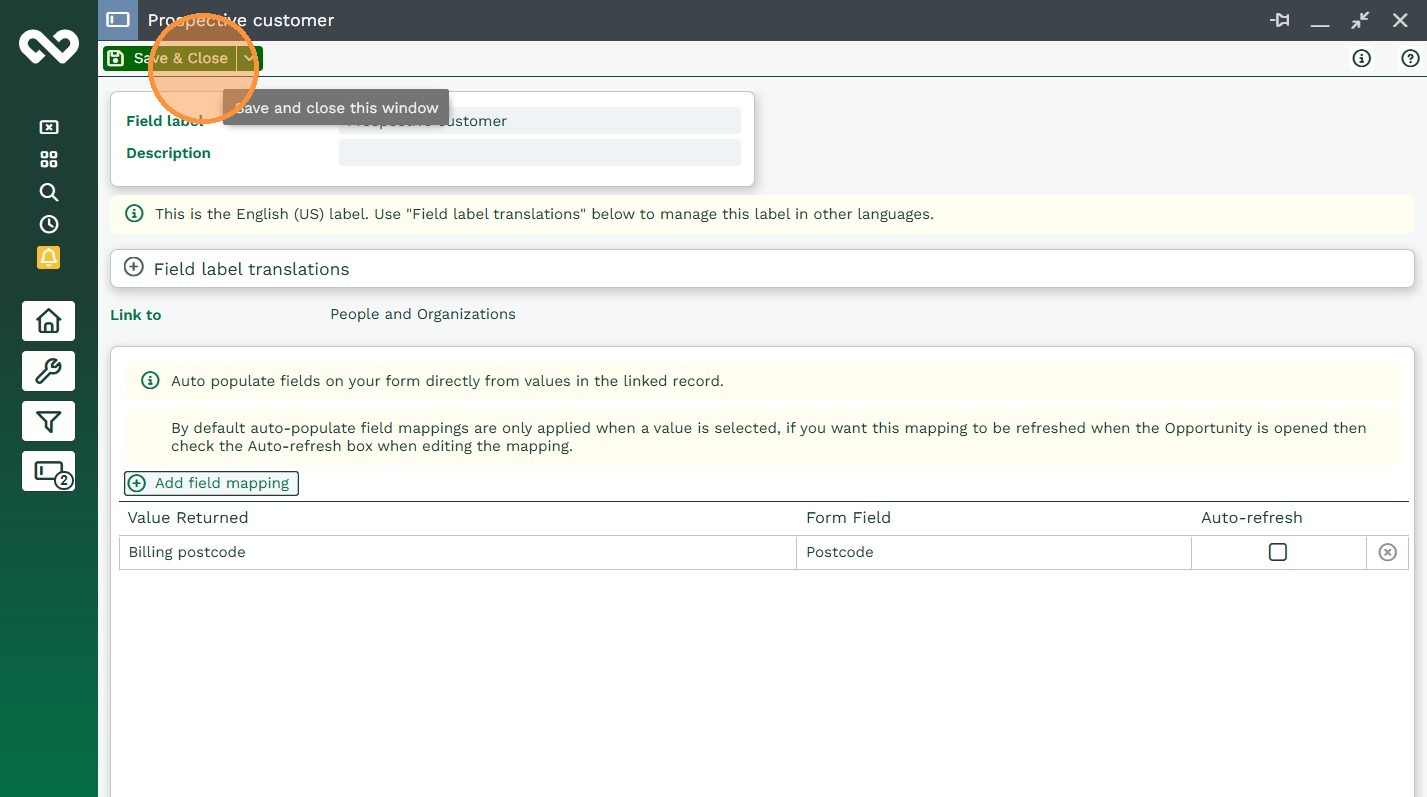This screenshot has height=797, width=1427.
Task: Open the Save & Close dropdown arrow
Action: click(249, 58)
